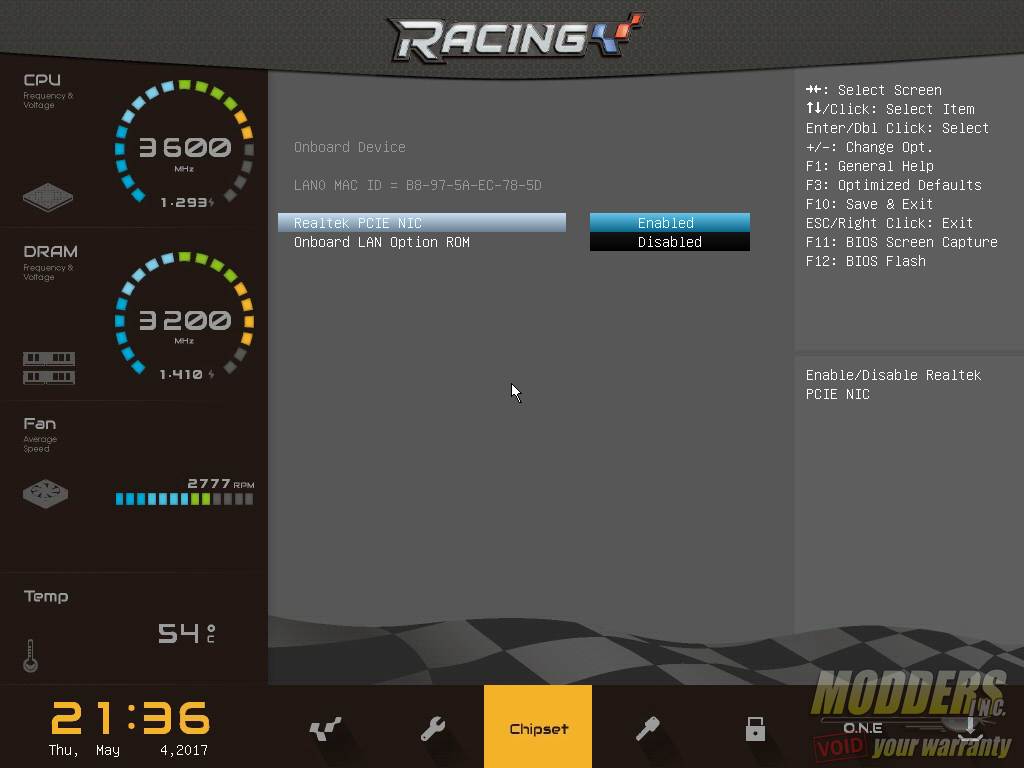Image resolution: width=1024 pixels, height=768 pixels.
Task: Select the active Chipset tab
Action: [538, 728]
